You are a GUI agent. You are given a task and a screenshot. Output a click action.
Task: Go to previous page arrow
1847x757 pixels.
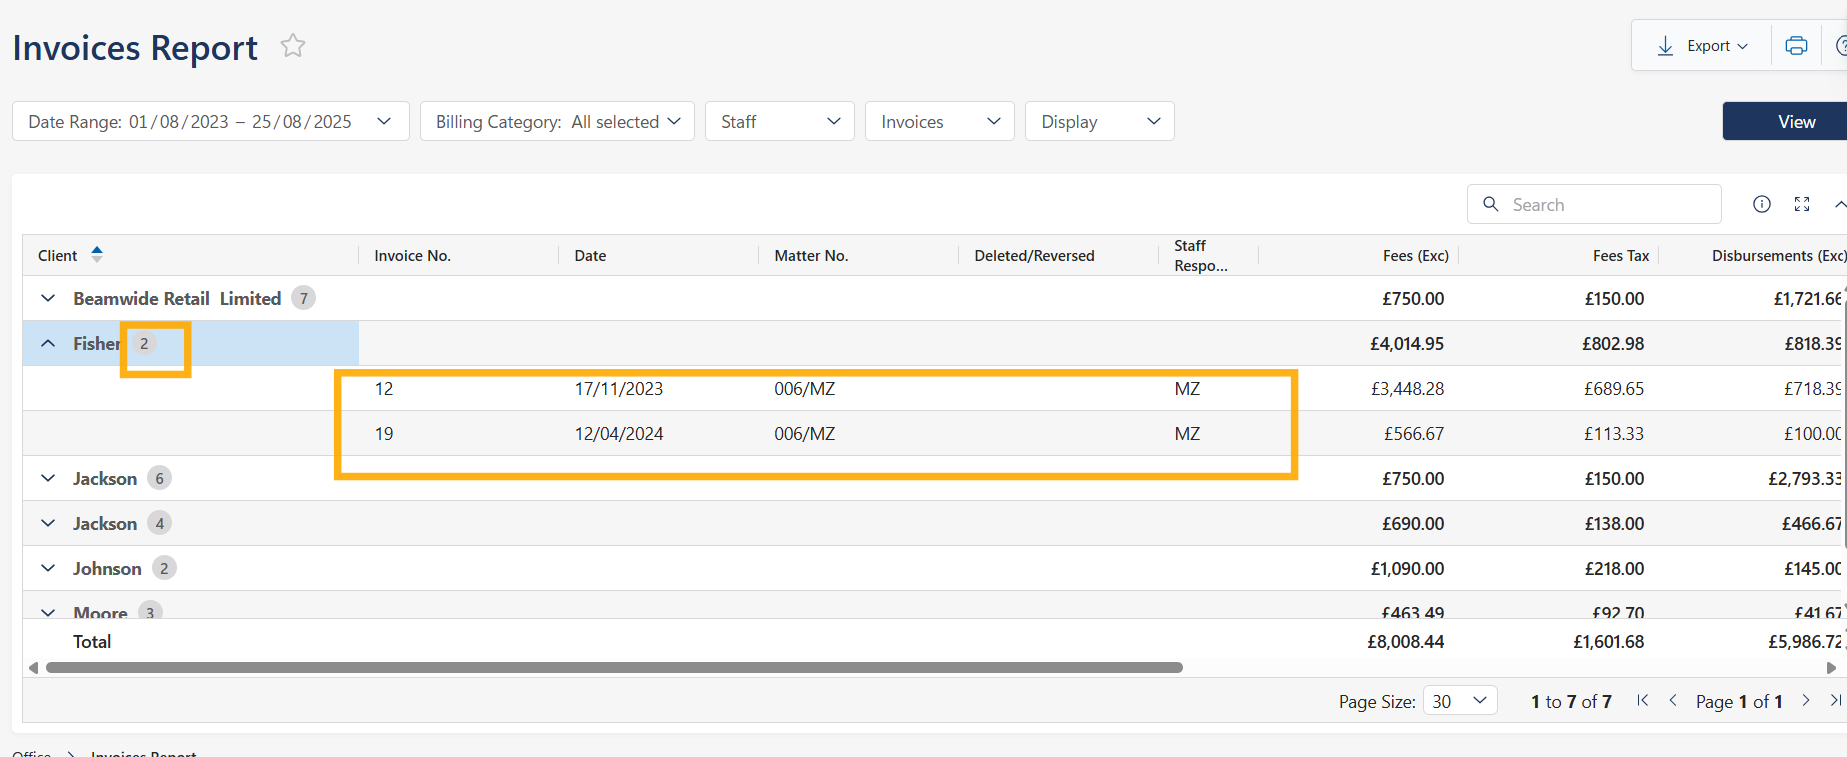click(x=1673, y=701)
